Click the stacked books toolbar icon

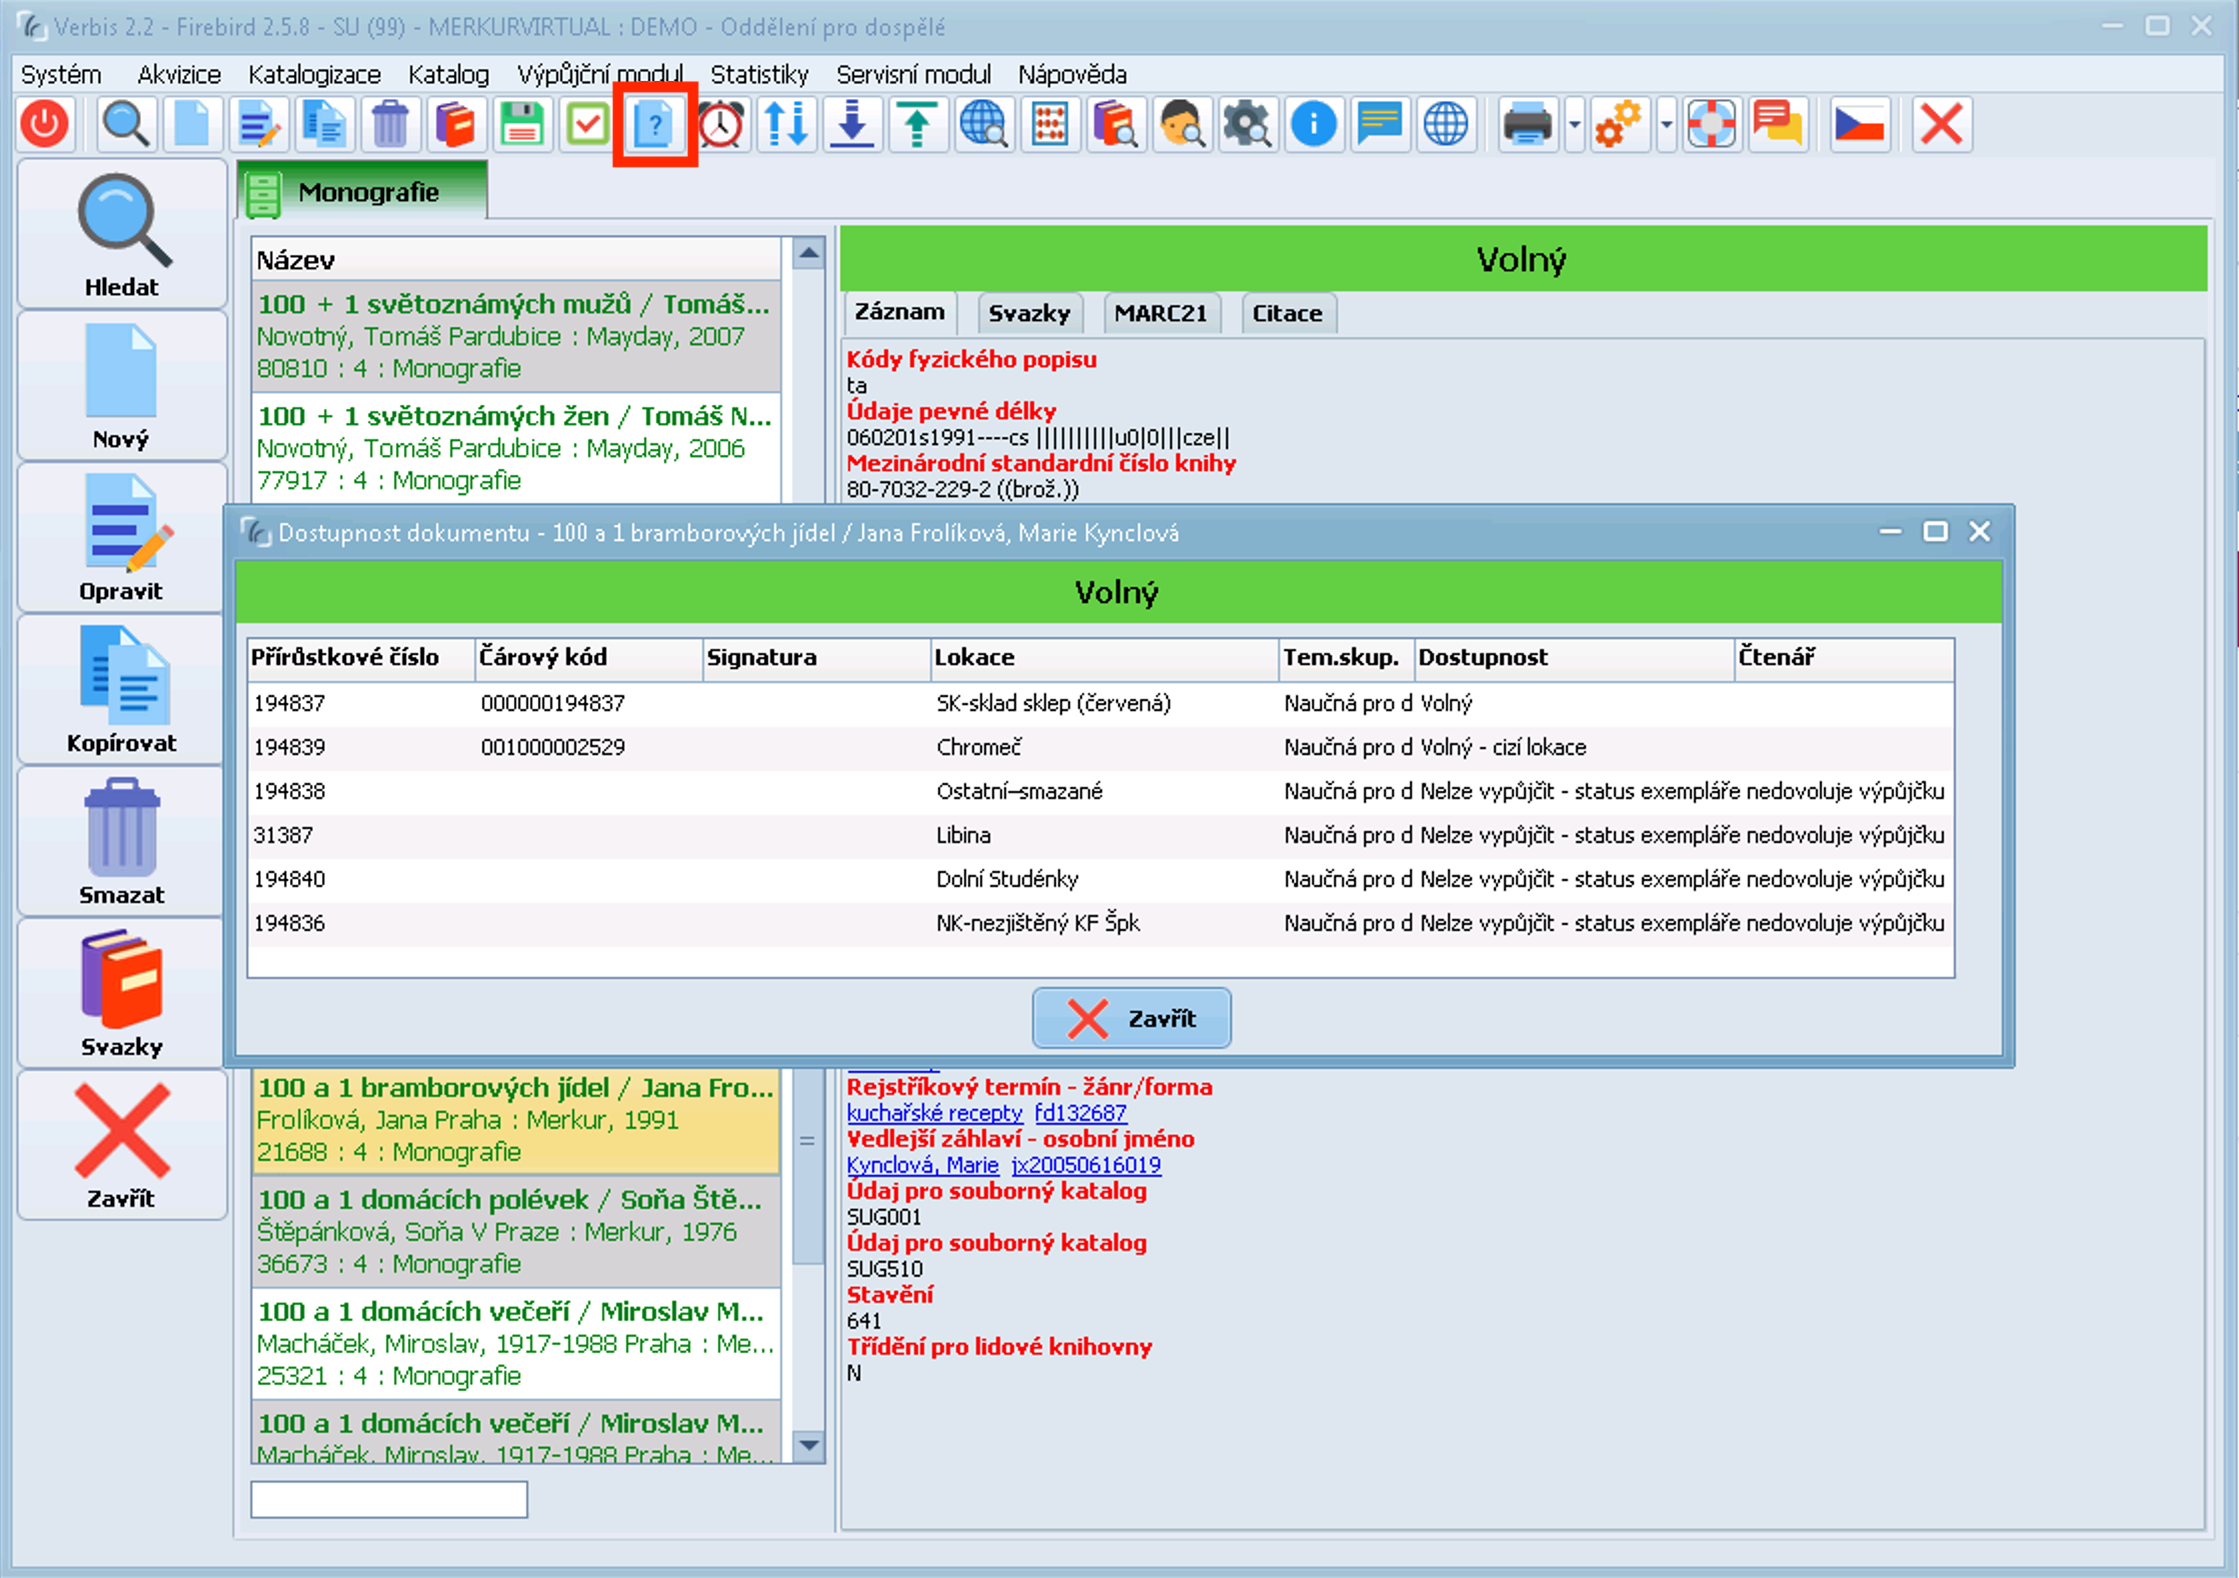click(456, 125)
